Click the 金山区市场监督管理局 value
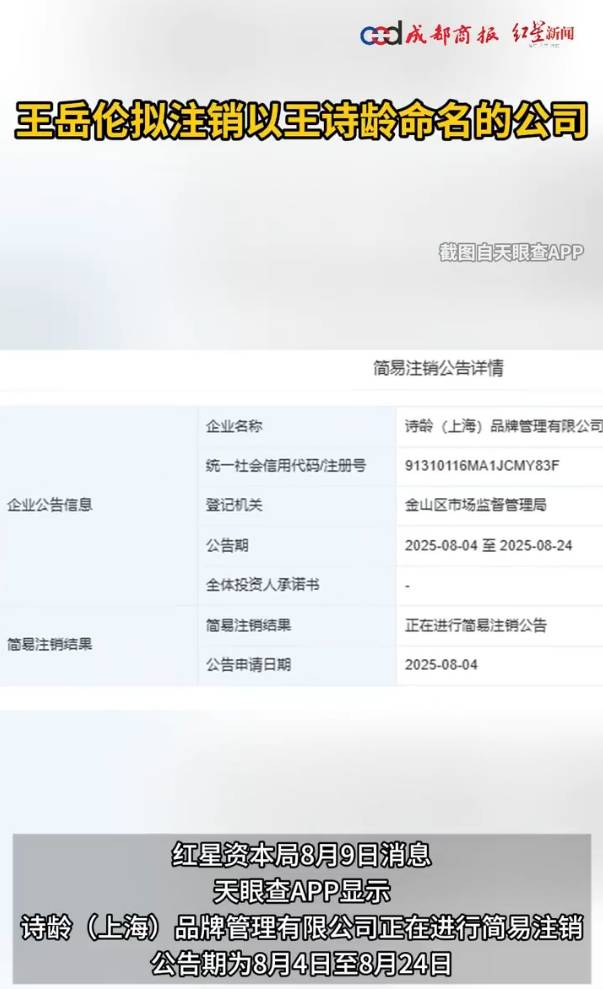The image size is (603, 989). point(476,505)
